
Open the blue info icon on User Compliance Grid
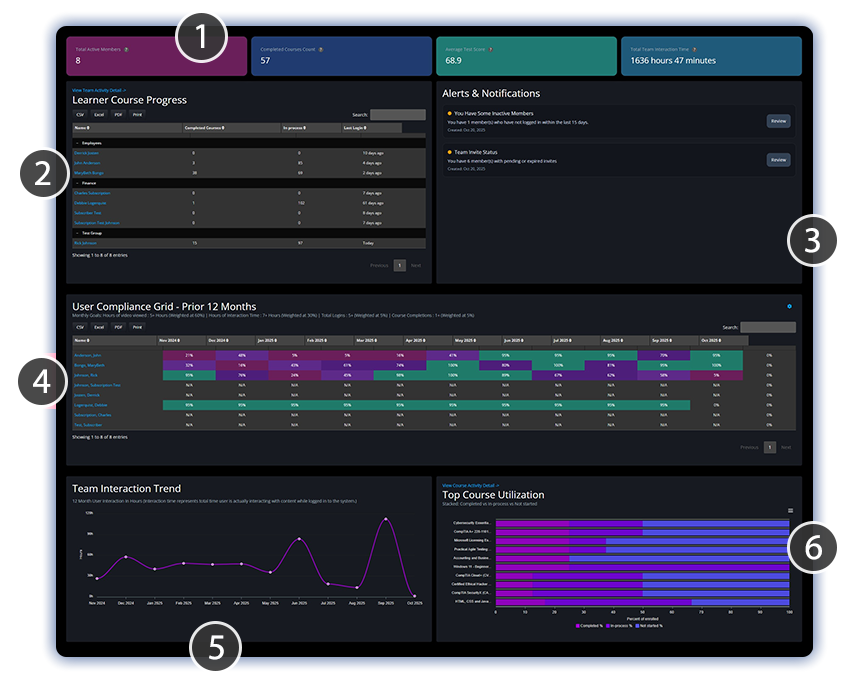click(x=789, y=305)
